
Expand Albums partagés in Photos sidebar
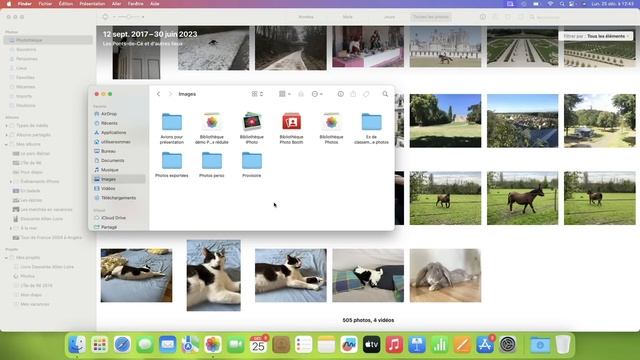(x=7, y=135)
